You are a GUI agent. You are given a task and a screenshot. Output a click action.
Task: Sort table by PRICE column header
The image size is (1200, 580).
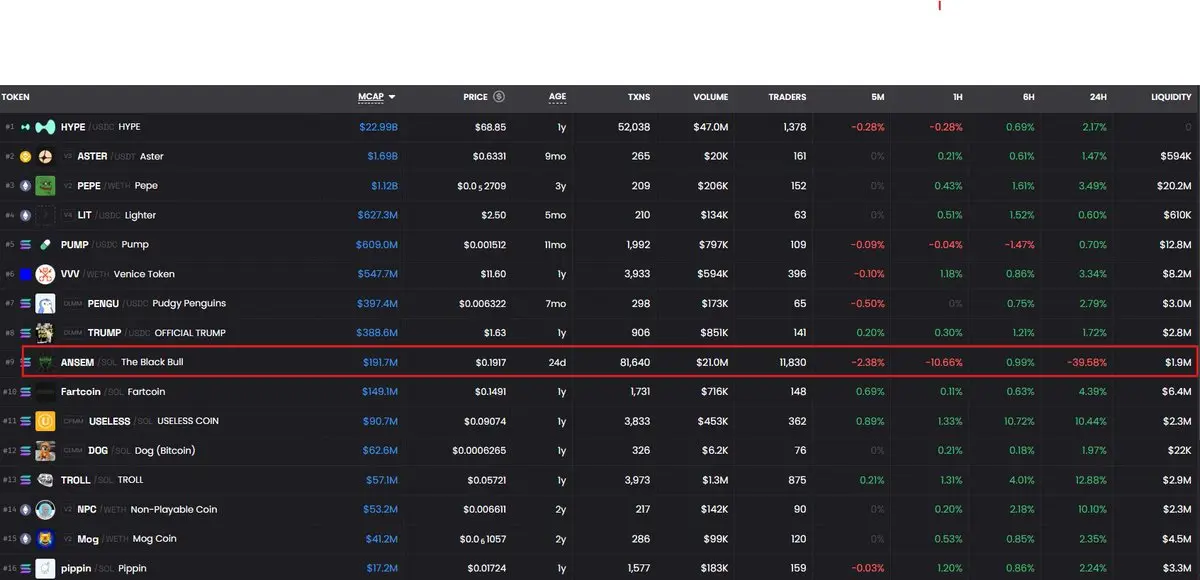475,97
